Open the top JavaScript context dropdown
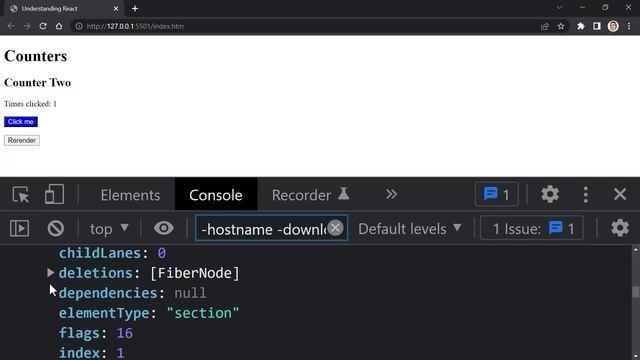This screenshot has height=360, width=640. 109,229
